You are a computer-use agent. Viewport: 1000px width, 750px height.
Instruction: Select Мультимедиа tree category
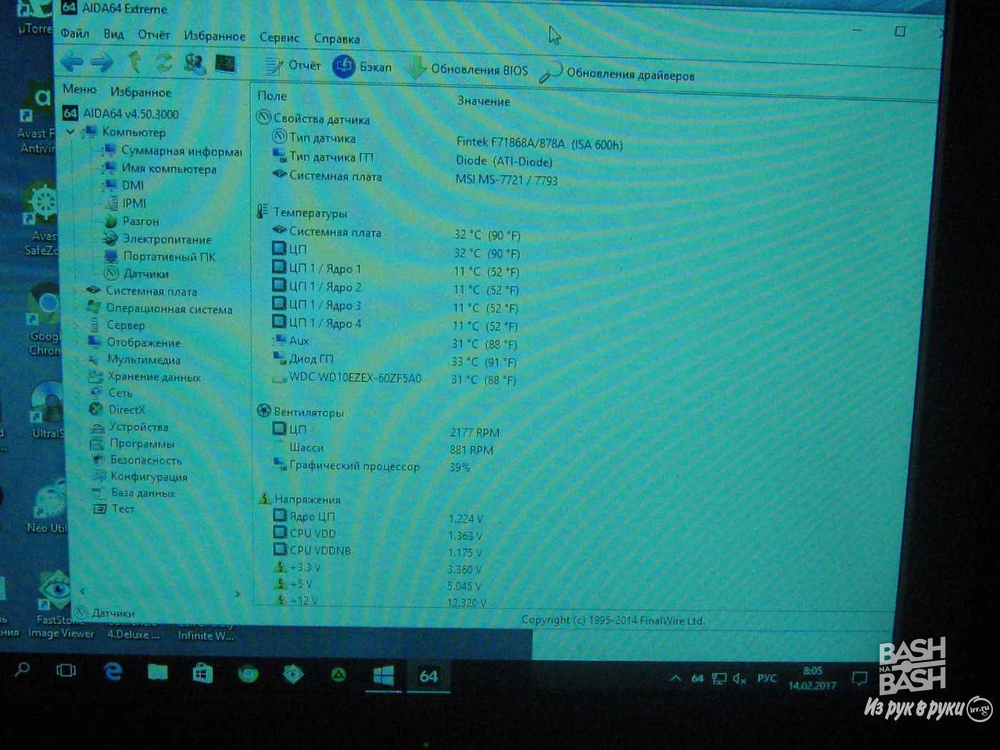tap(135, 360)
